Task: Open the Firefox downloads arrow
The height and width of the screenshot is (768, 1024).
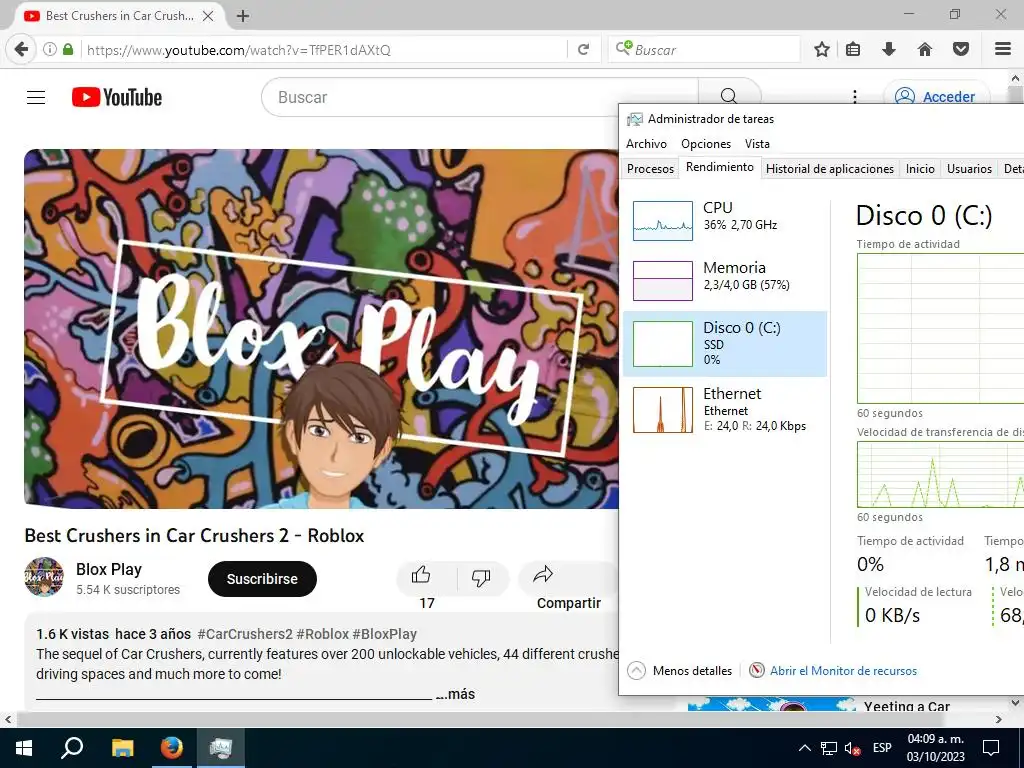Action: click(889, 50)
